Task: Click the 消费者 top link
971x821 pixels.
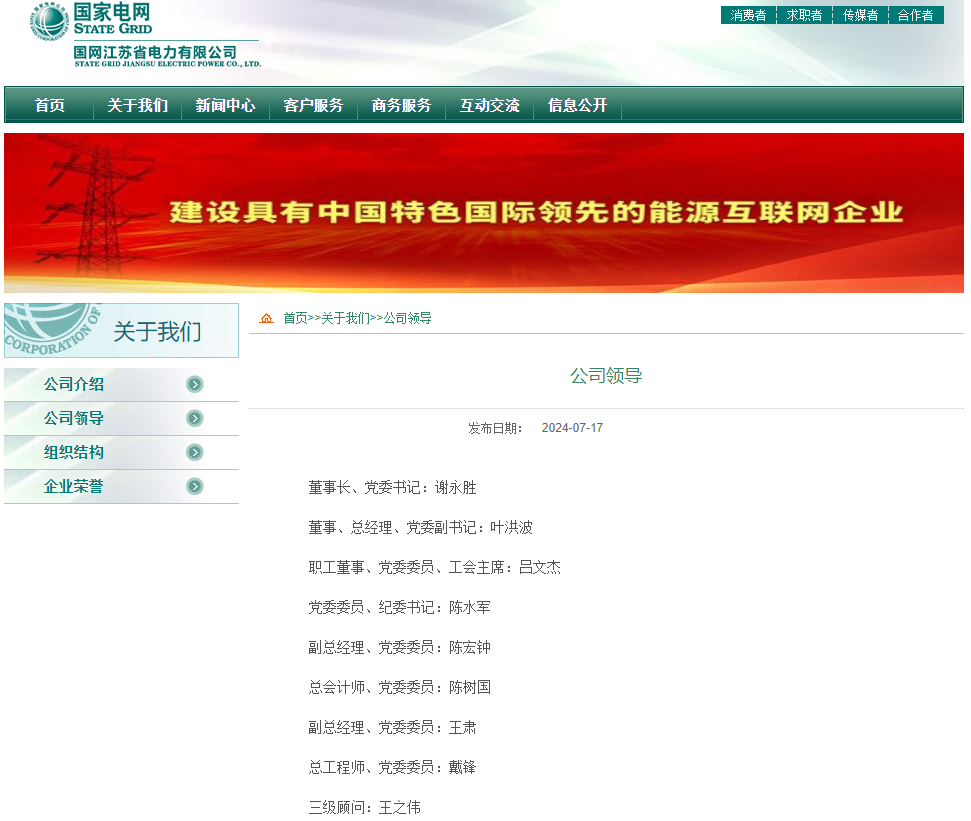Action: tap(748, 15)
